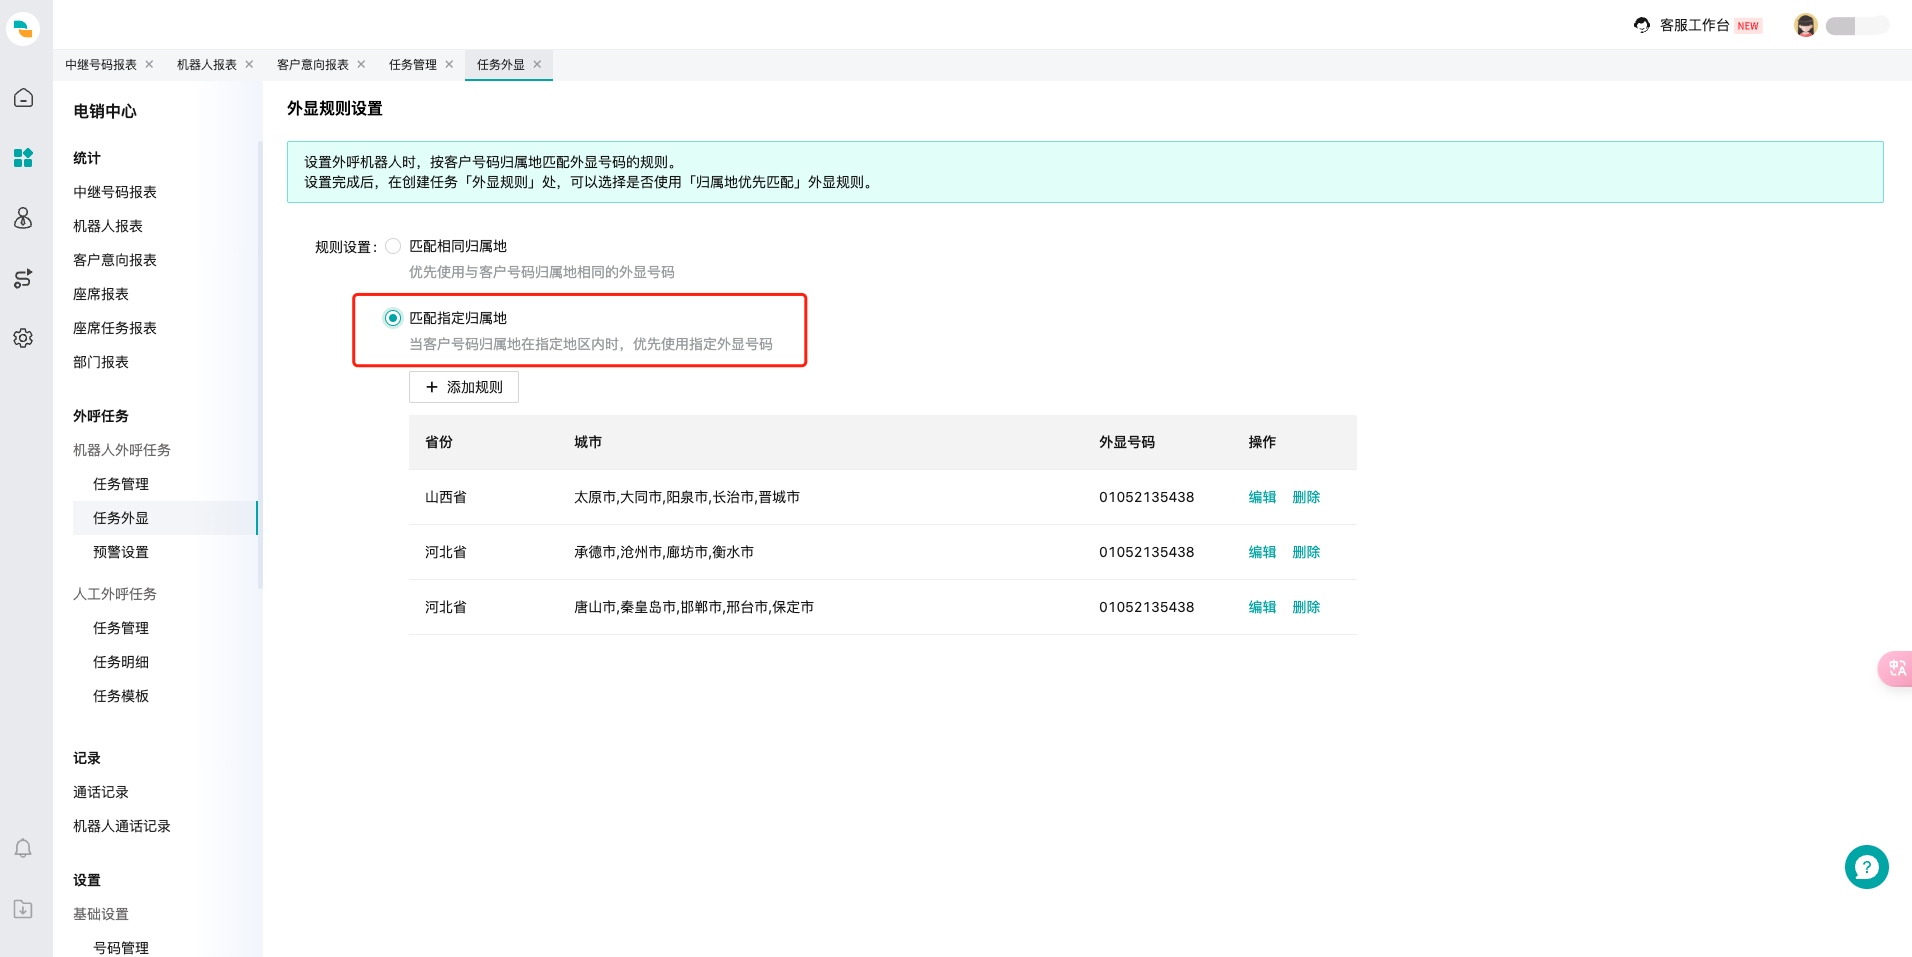Close the 任务外显 tab
The width and height of the screenshot is (1912, 957).
pos(537,64)
